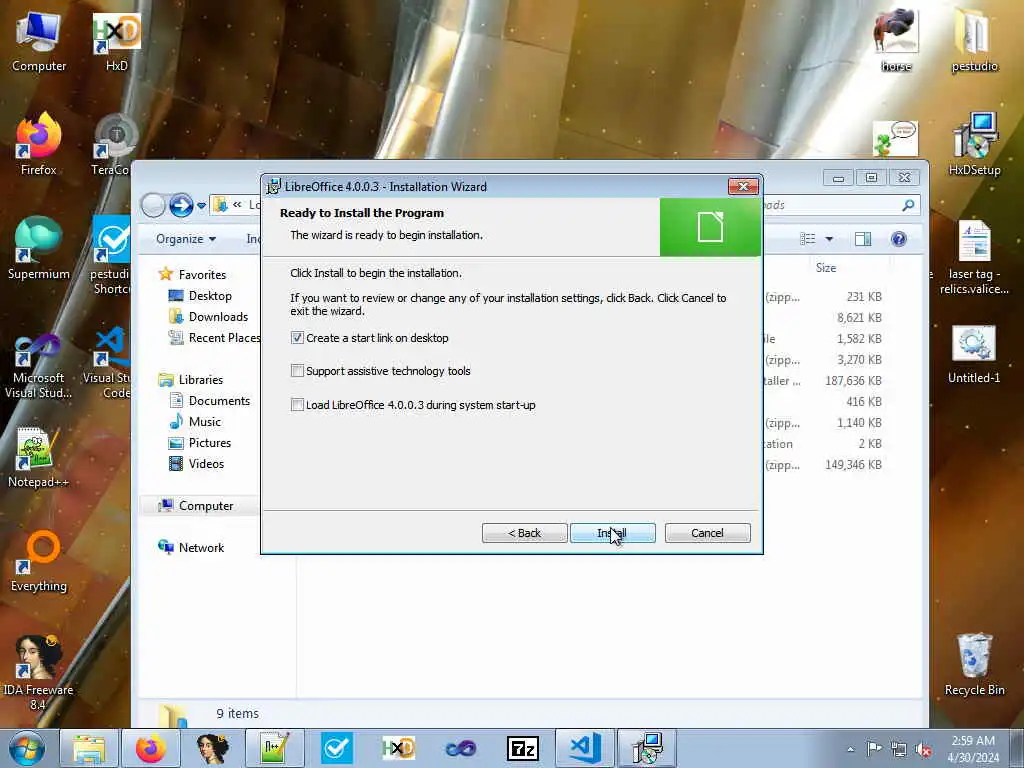1024x768 pixels.
Task: Go Back in the installation wizard
Action: (524, 533)
